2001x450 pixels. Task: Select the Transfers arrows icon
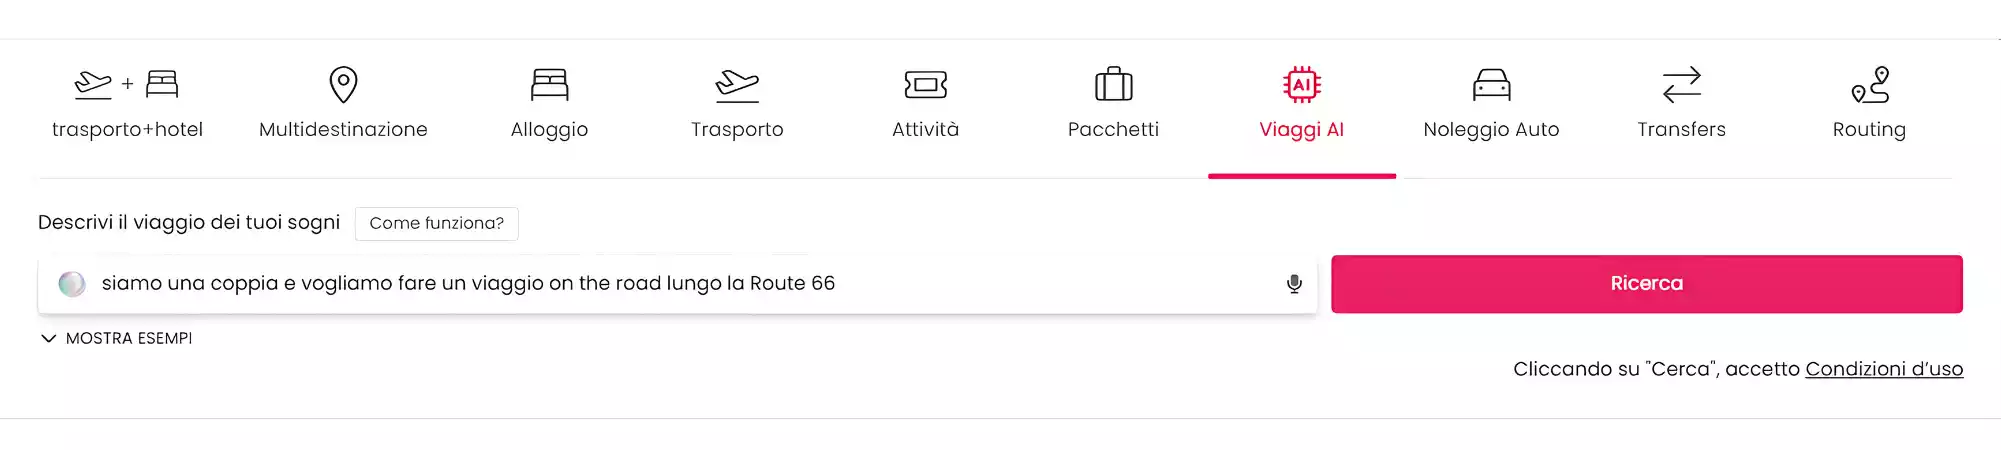[1681, 85]
